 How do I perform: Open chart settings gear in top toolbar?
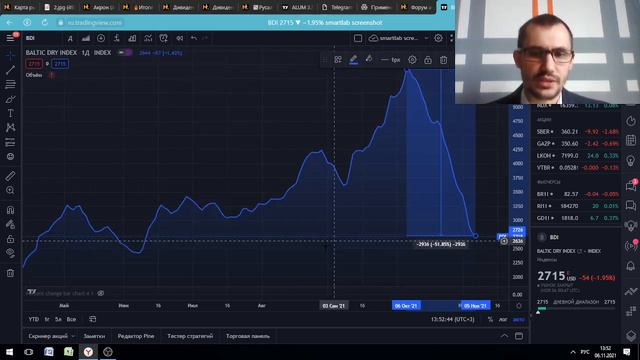pyautogui.click(x=438, y=38)
